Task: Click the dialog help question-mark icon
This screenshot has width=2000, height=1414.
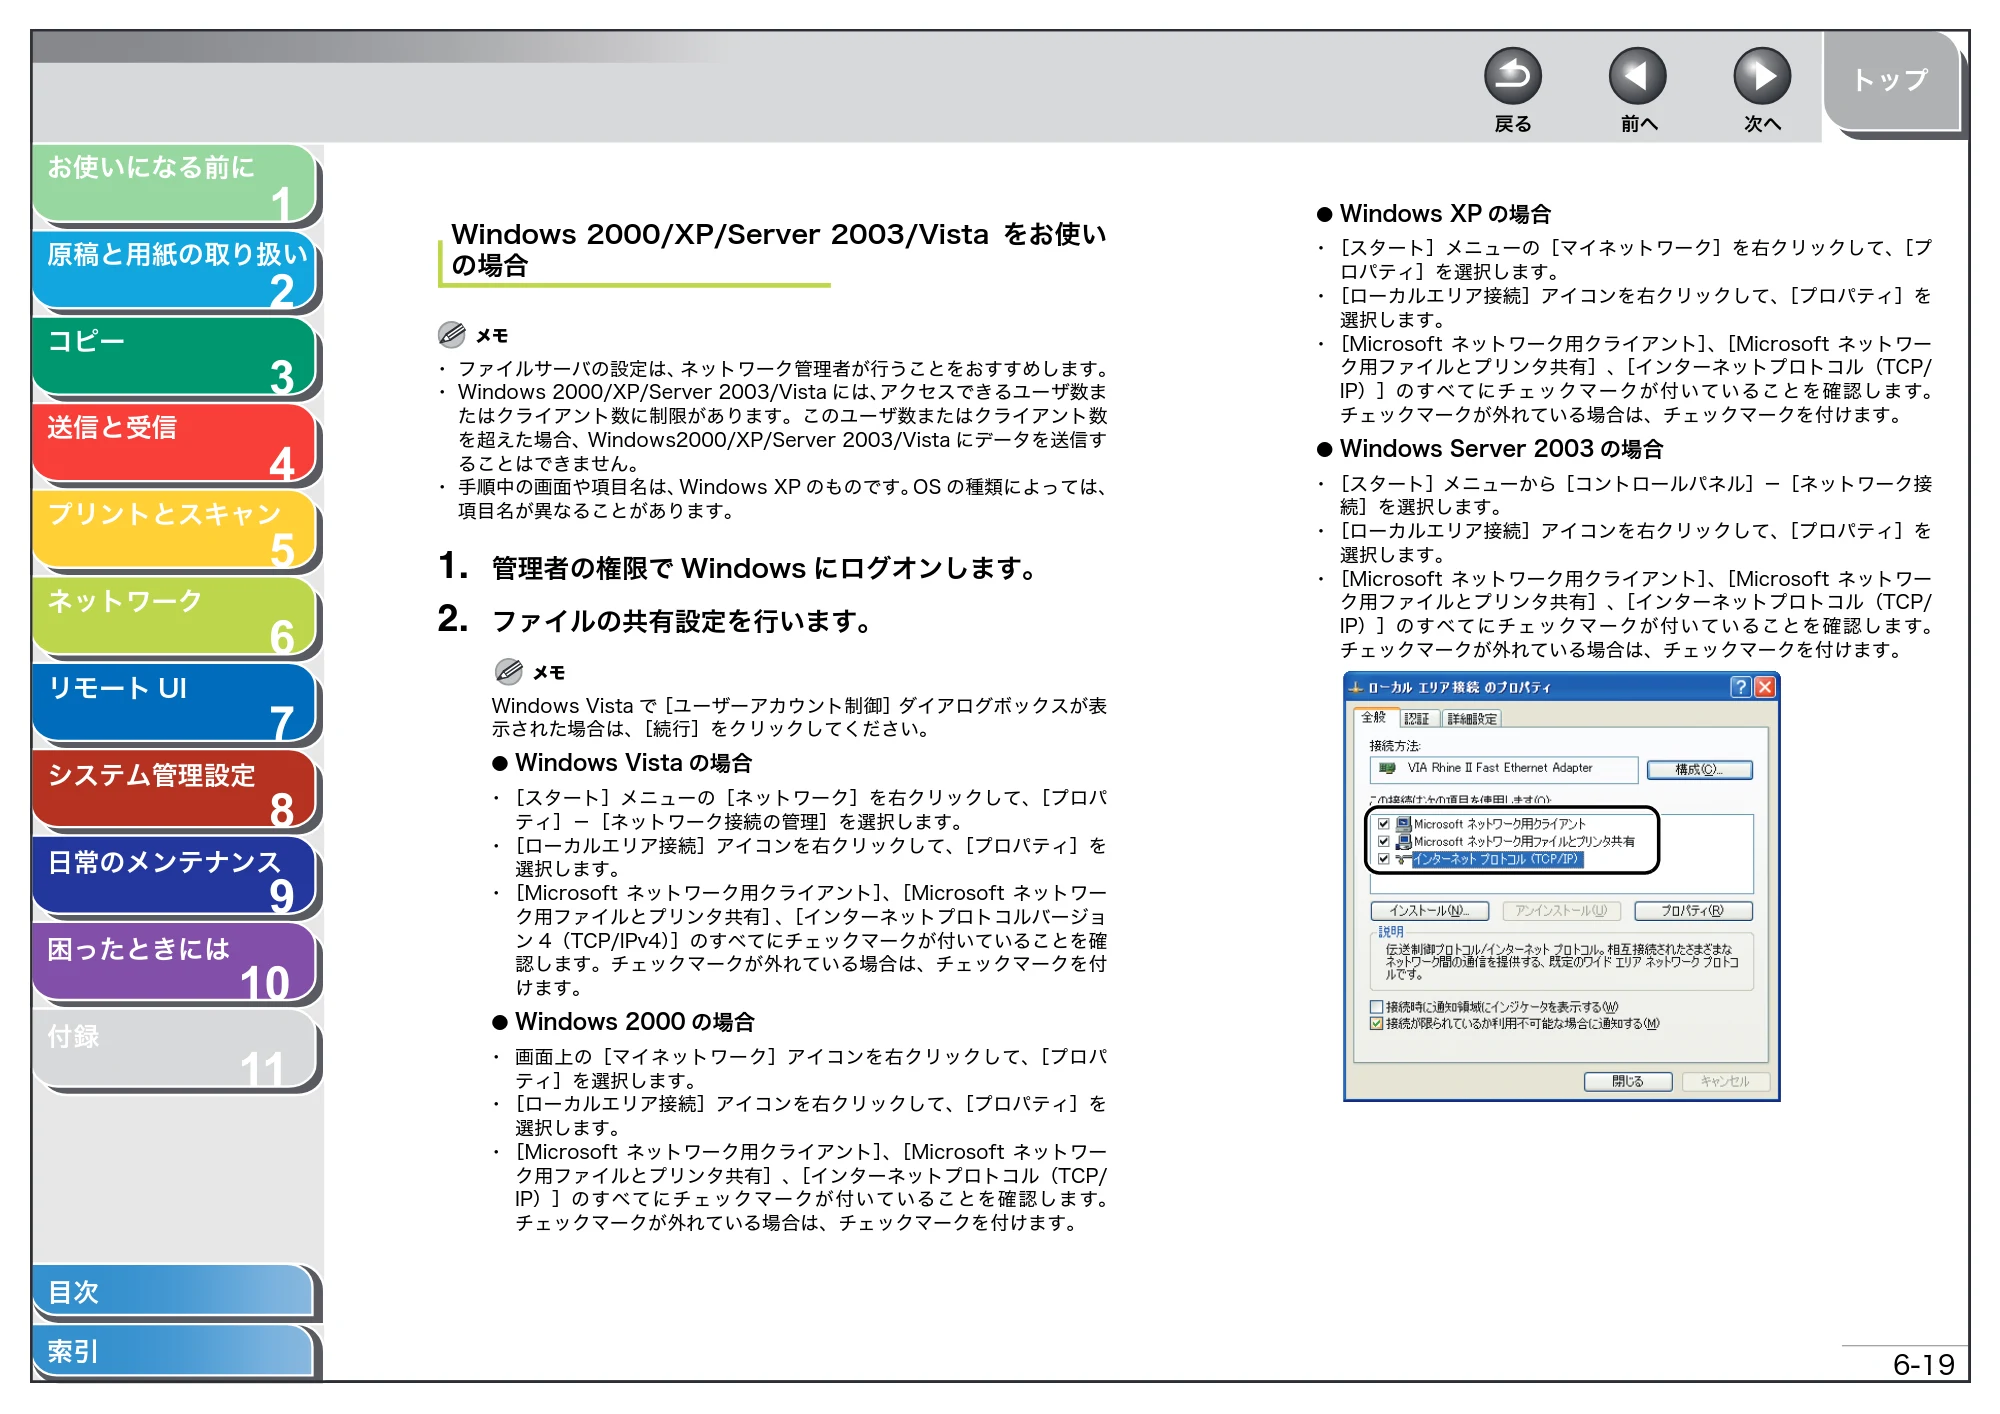Action: (x=1741, y=687)
